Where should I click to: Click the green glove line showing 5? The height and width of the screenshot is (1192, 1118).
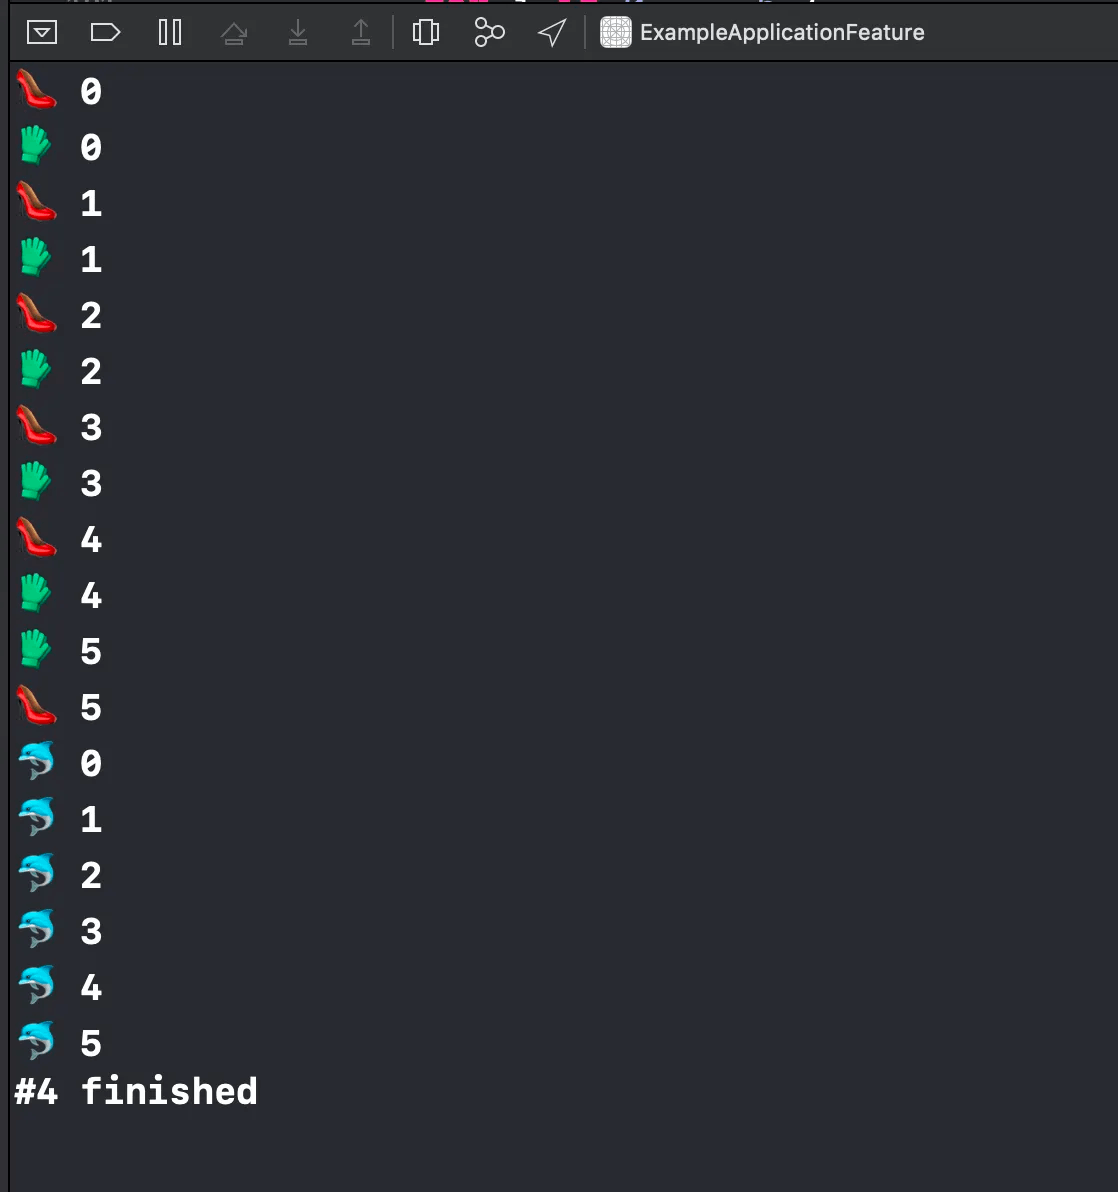(59, 651)
